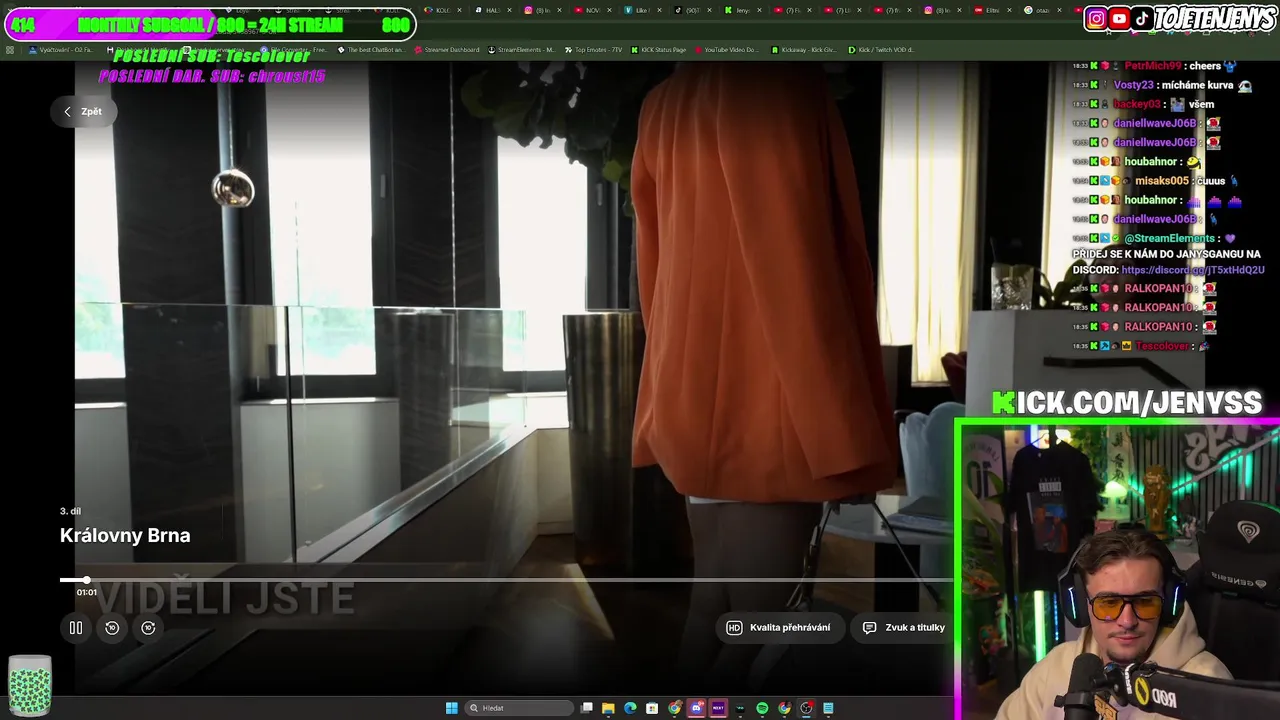Open the KICK Status Page bookmark

point(657,49)
